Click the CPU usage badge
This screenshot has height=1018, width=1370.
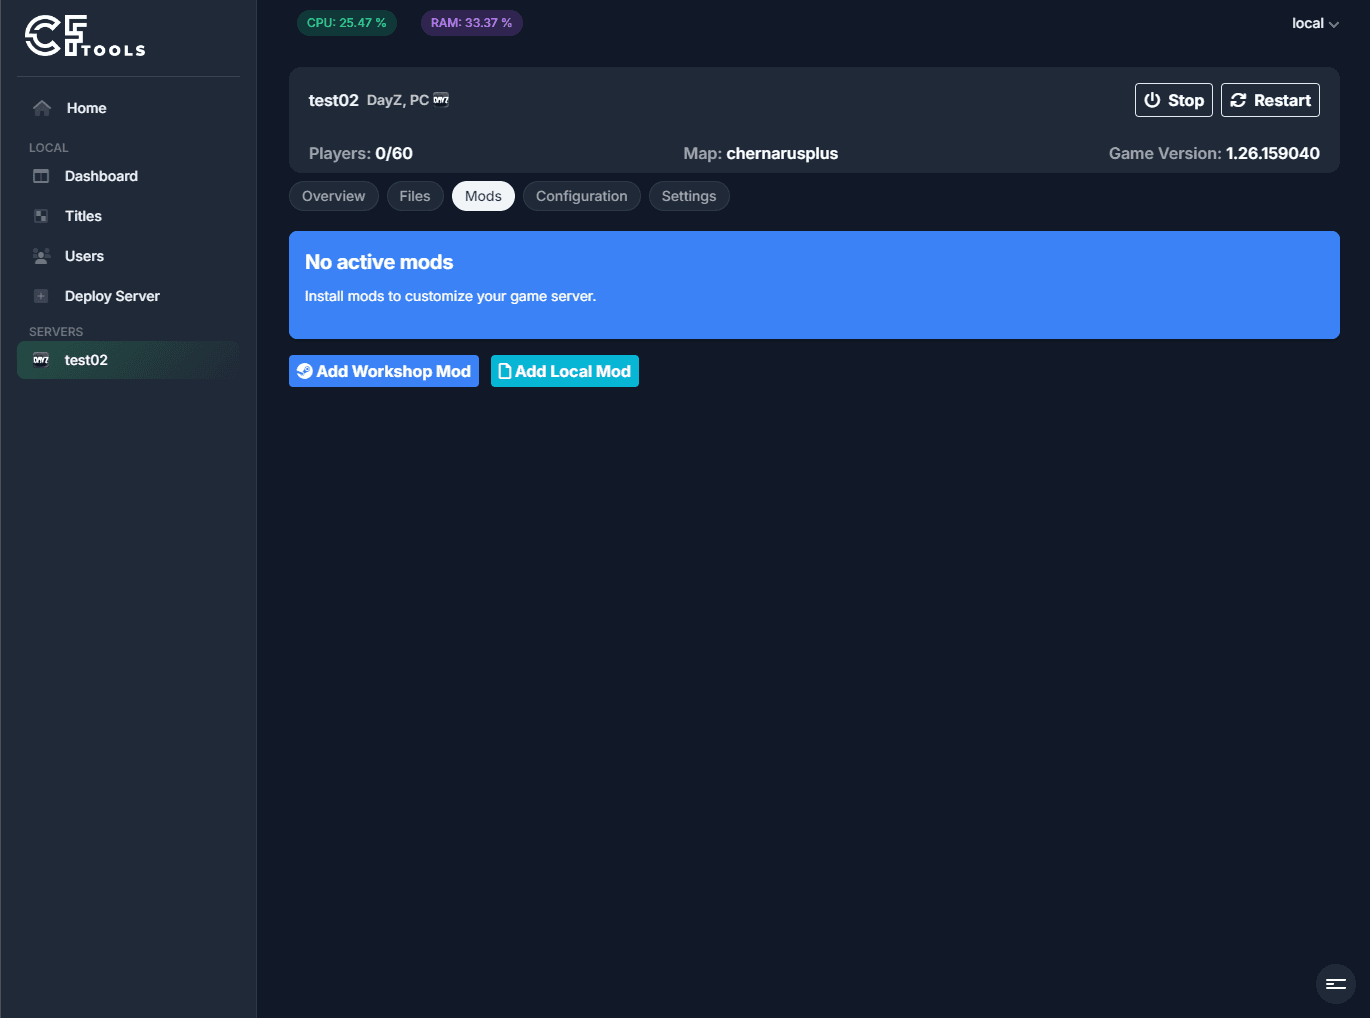(x=347, y=23)
